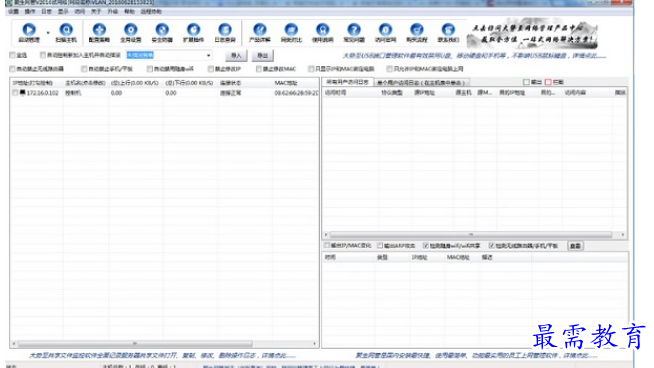Open the highlighted policy combo box
Viewport: 654px width, 368px height.
[169, 55]
